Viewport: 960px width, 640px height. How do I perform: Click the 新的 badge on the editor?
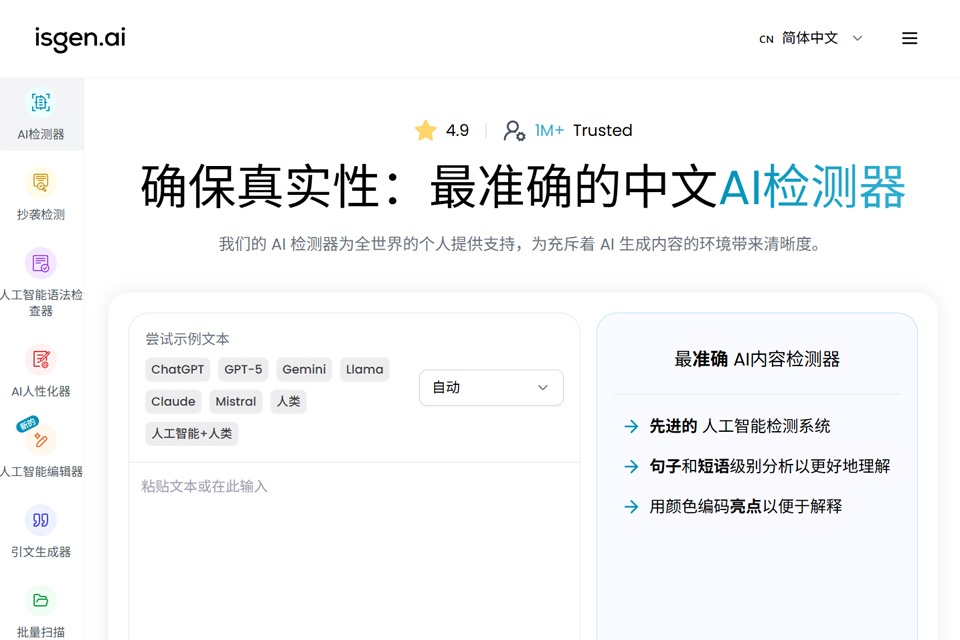point(28,423)
